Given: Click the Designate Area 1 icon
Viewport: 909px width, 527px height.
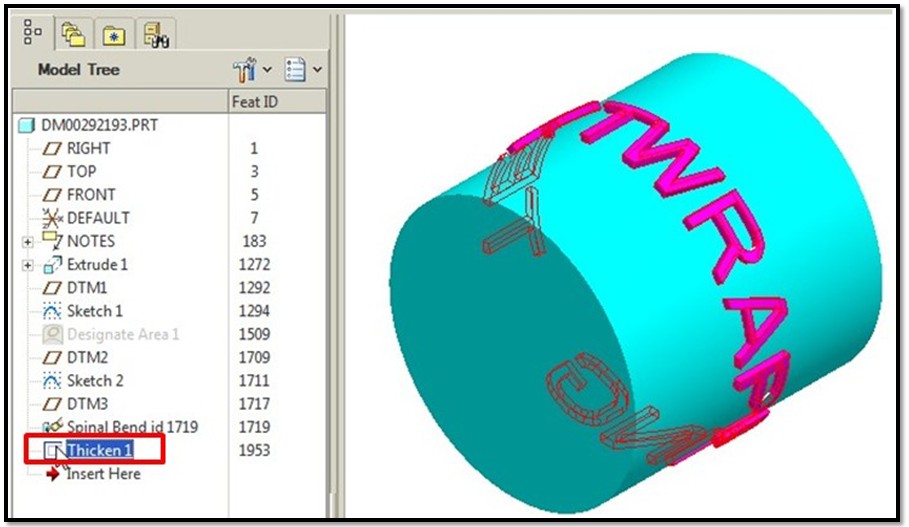Looking at the screenshot, I should 52,334.
